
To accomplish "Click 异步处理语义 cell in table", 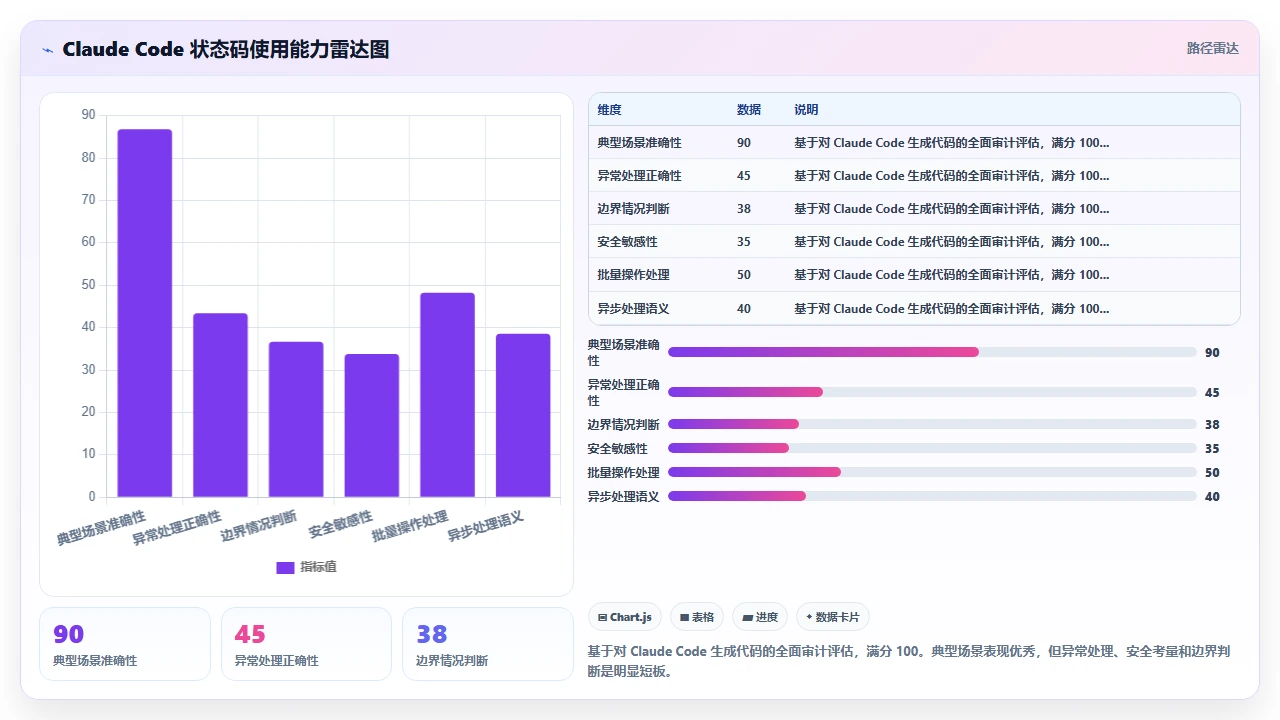I will [633, 309].
